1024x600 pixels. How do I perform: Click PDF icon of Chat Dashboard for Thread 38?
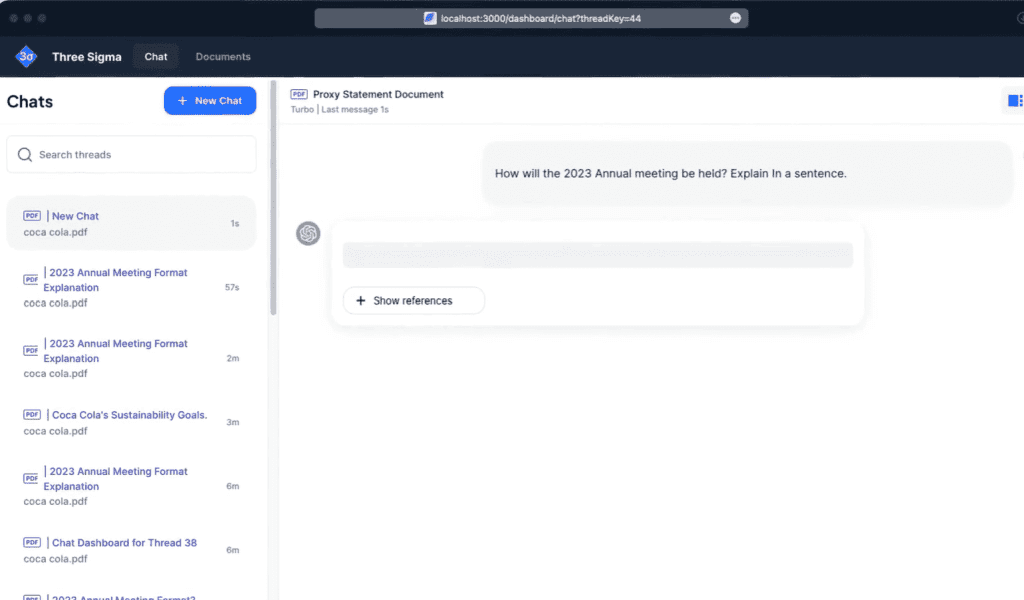[32, 543]
